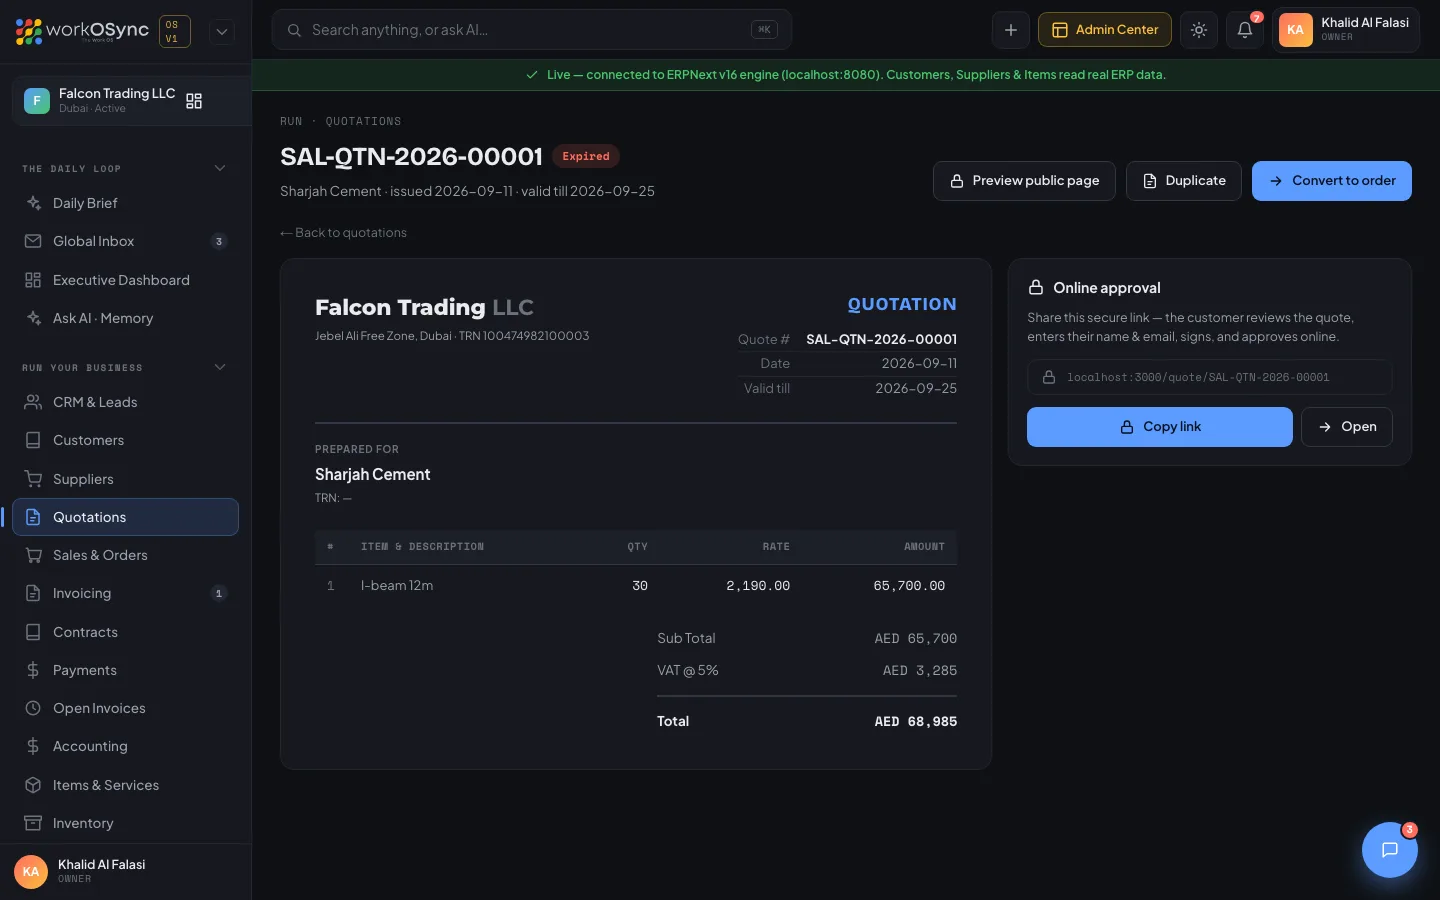Click the CRM & Leads people icon
Viewport: 1440px width, 900px height.
(x=33, y=402)
